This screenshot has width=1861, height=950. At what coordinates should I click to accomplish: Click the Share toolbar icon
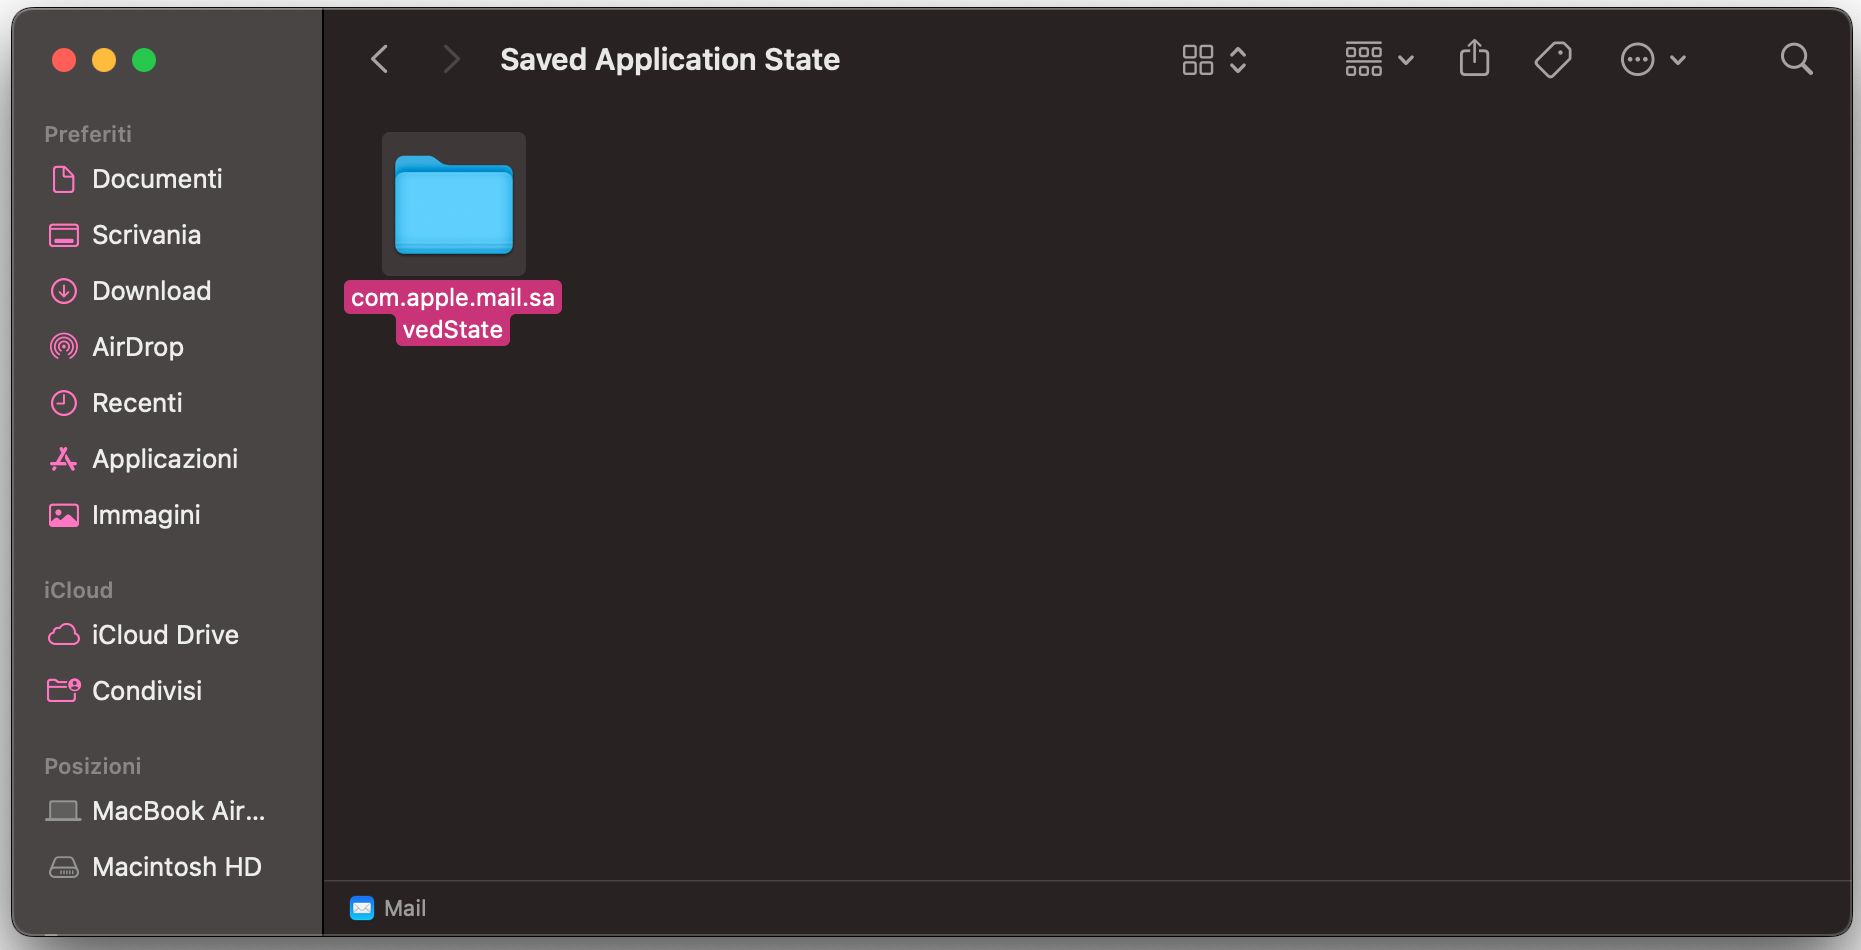click(x=1474, y=59)
